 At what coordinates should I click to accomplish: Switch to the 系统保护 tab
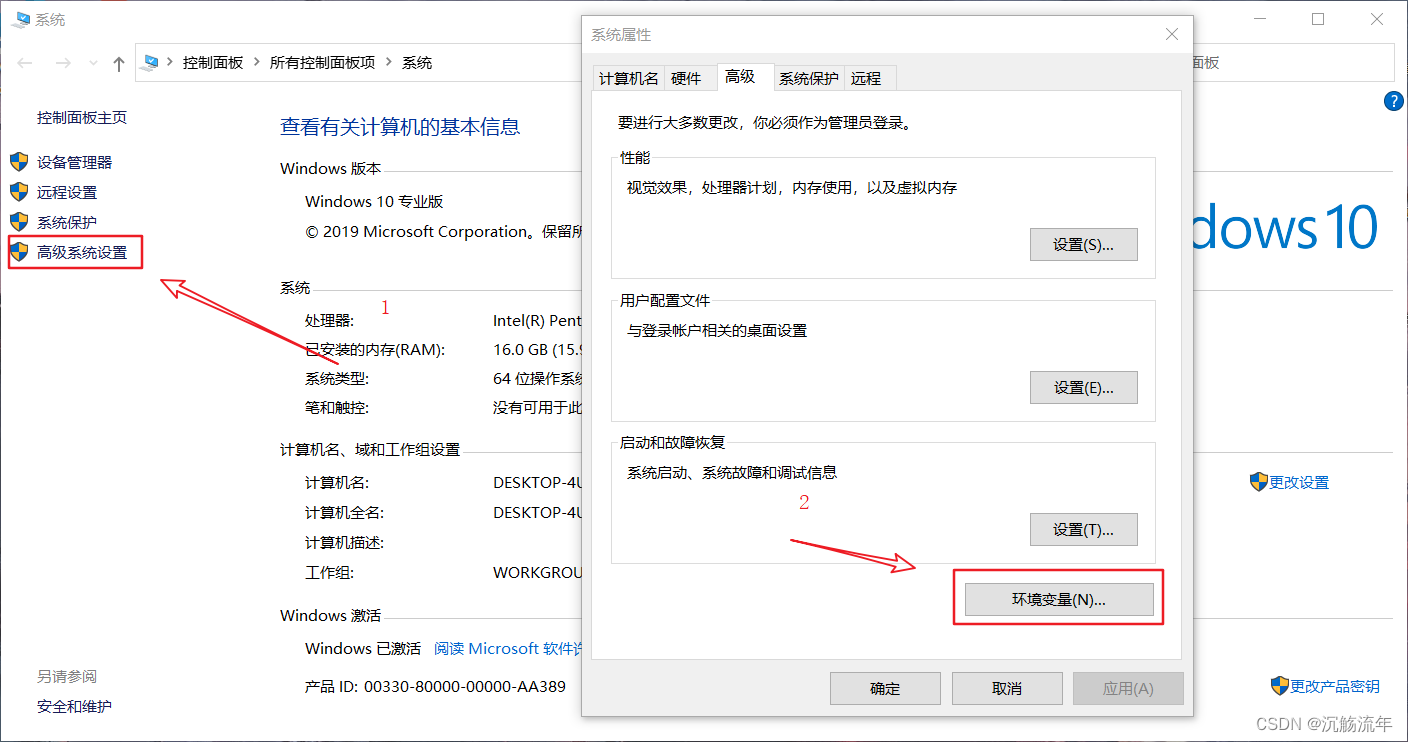point(809,78)
